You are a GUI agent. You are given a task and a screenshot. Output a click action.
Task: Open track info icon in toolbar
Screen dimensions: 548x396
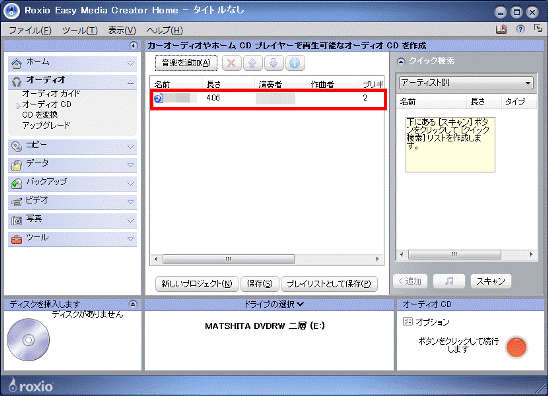295,63
